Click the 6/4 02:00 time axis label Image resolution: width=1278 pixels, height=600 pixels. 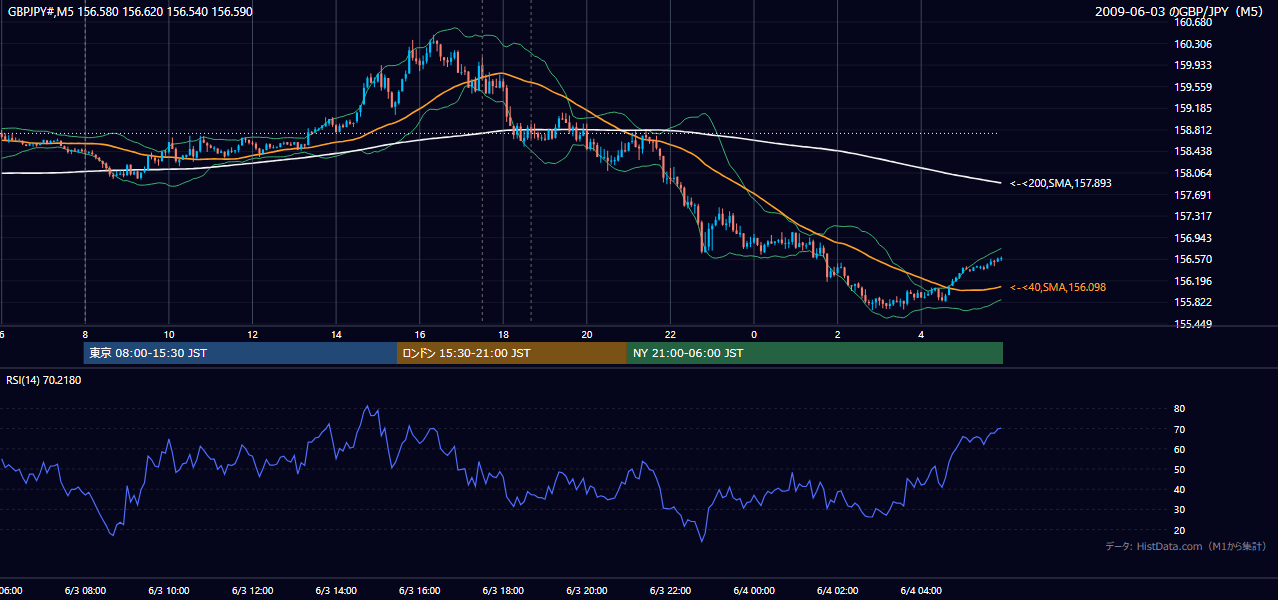tap(838, 591)
